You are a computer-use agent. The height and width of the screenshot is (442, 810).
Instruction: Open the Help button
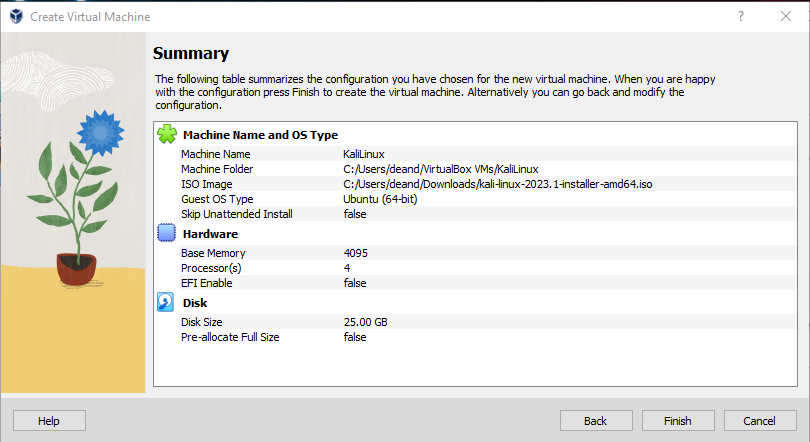point(49,421)
